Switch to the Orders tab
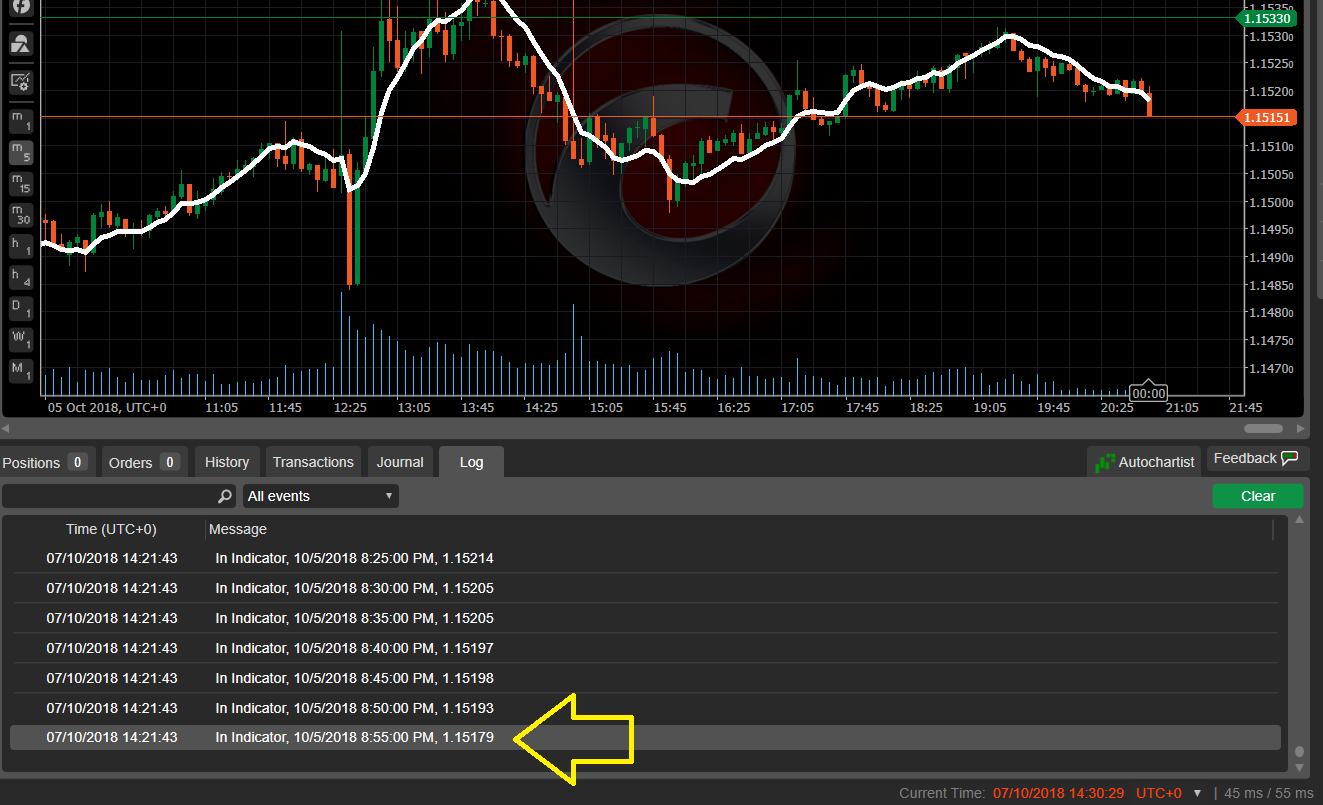Viewport: 1323px width, 805px height. click(x=145, y=462)
